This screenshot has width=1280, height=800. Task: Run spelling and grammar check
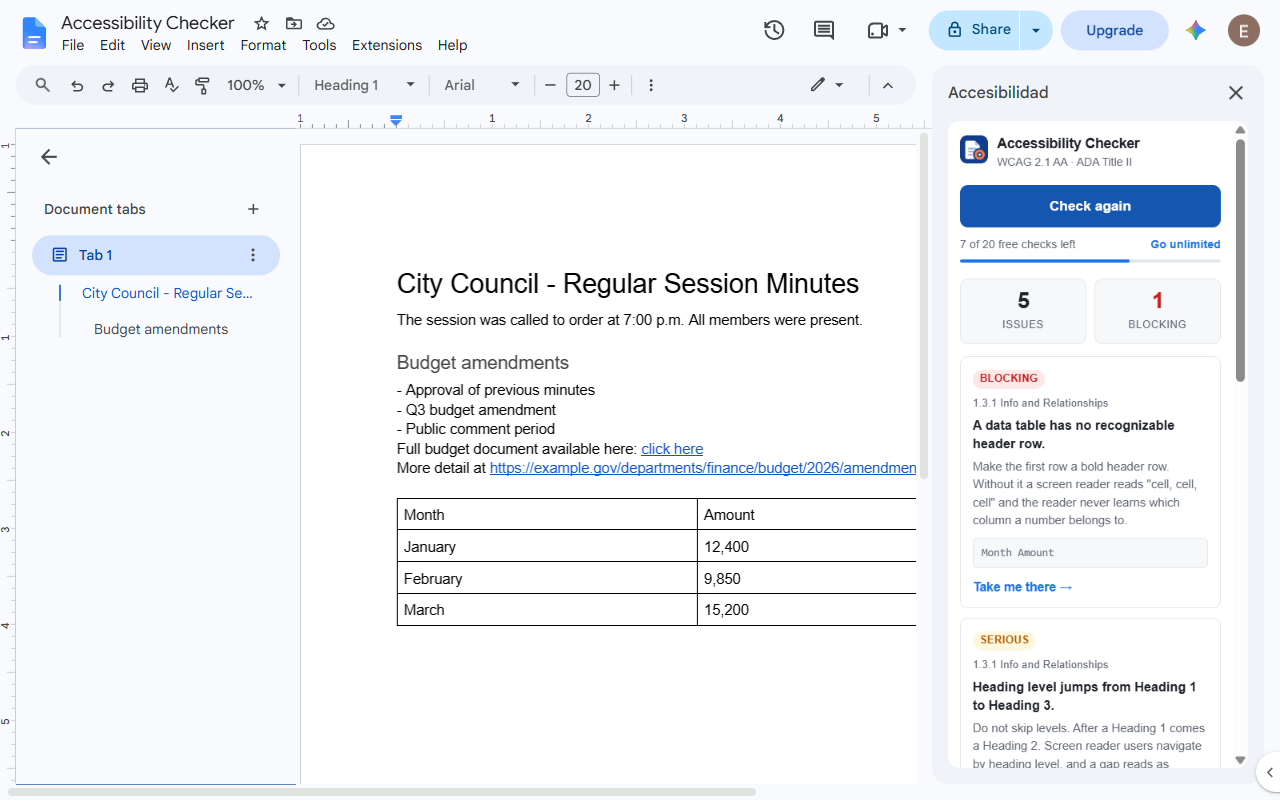tap(171, 85)
